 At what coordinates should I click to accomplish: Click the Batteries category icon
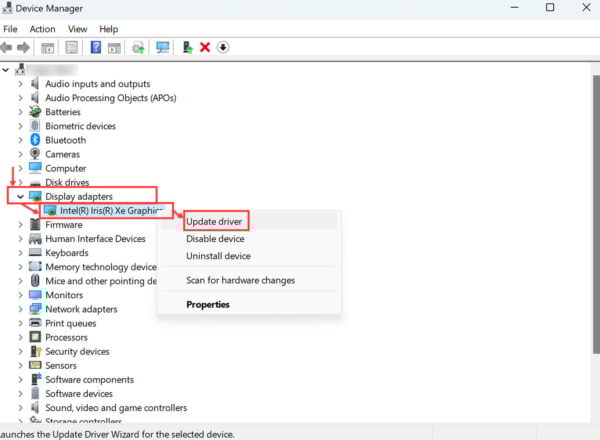[x=35, y=112]
